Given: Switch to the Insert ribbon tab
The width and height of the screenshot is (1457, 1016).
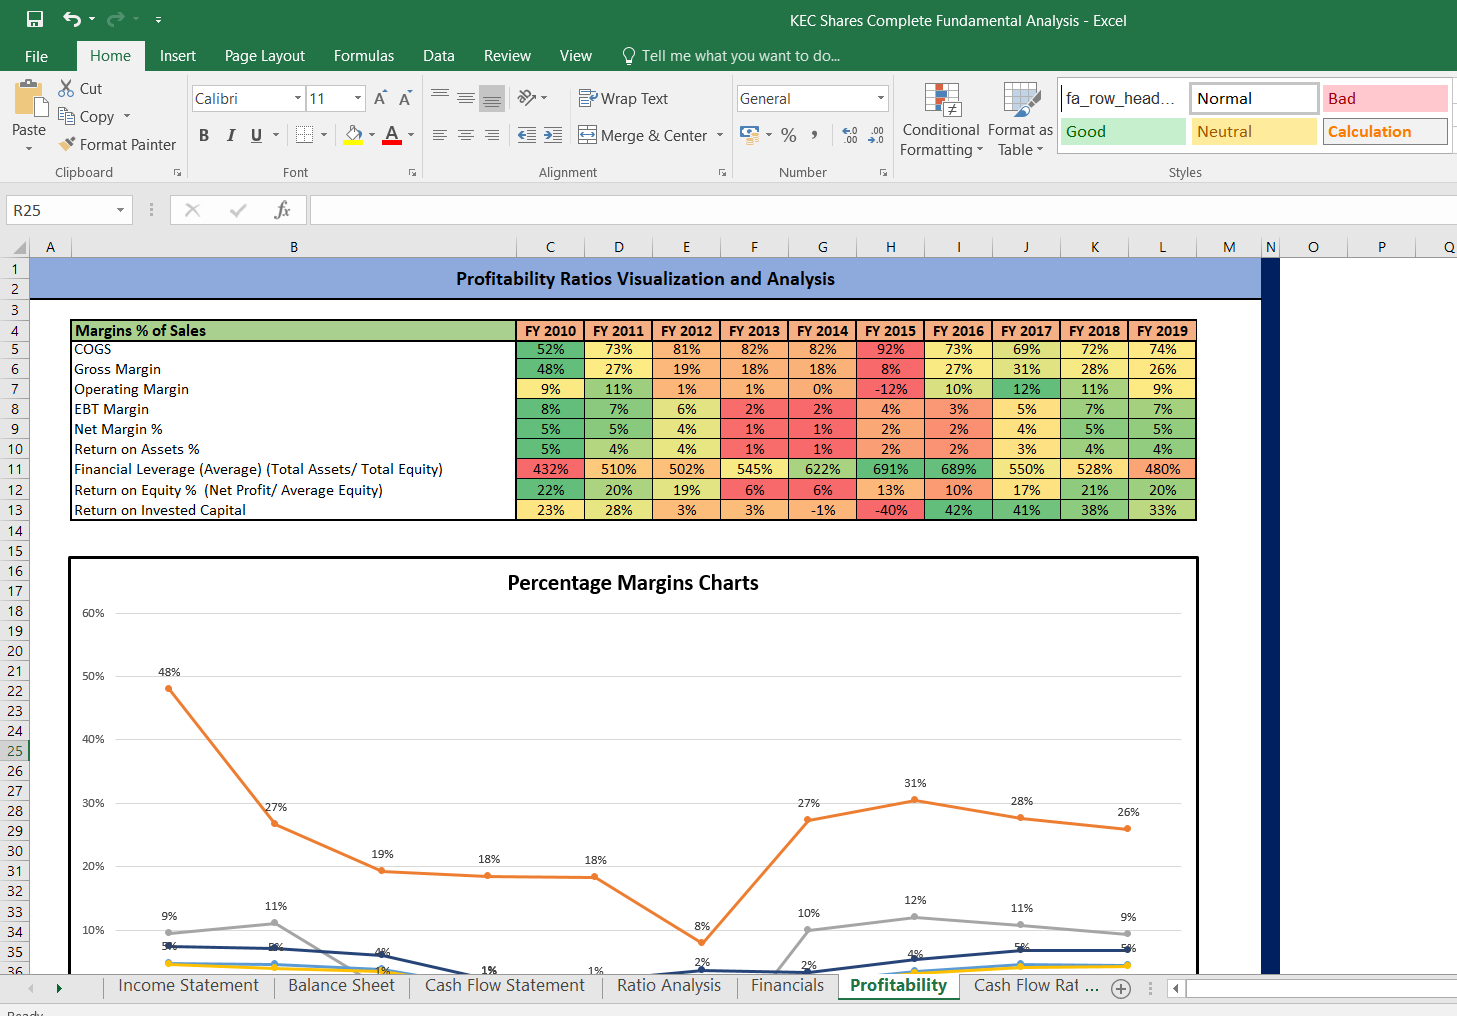Looking at the screenshot, I should click(x=178, y=56).
